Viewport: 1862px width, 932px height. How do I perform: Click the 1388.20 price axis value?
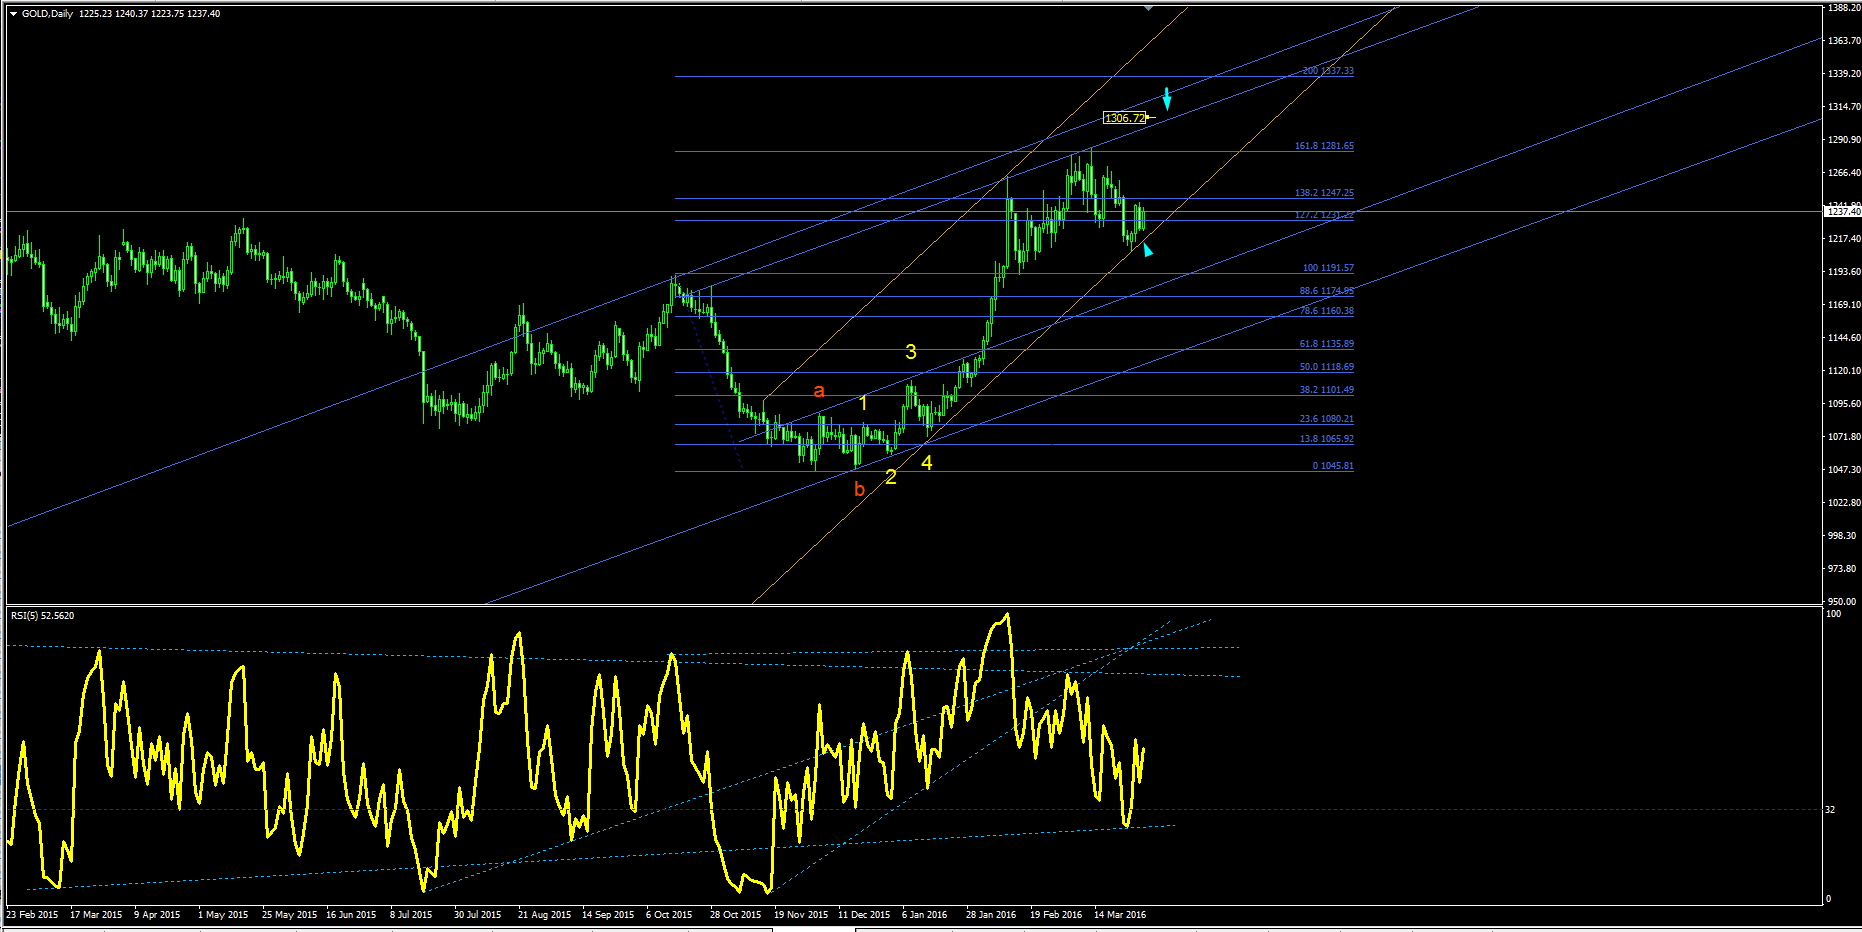point(1844,8)
